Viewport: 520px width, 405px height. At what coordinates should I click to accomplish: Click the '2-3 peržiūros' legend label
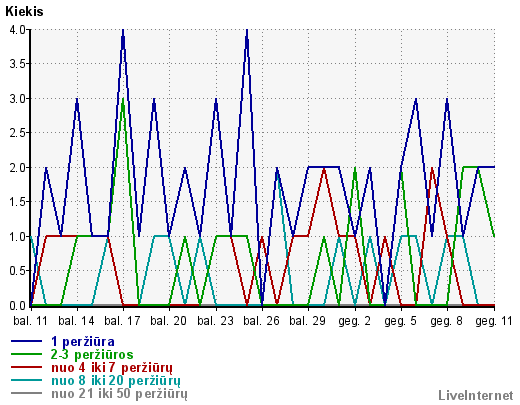pyautogui.click(x=92, y=354)
